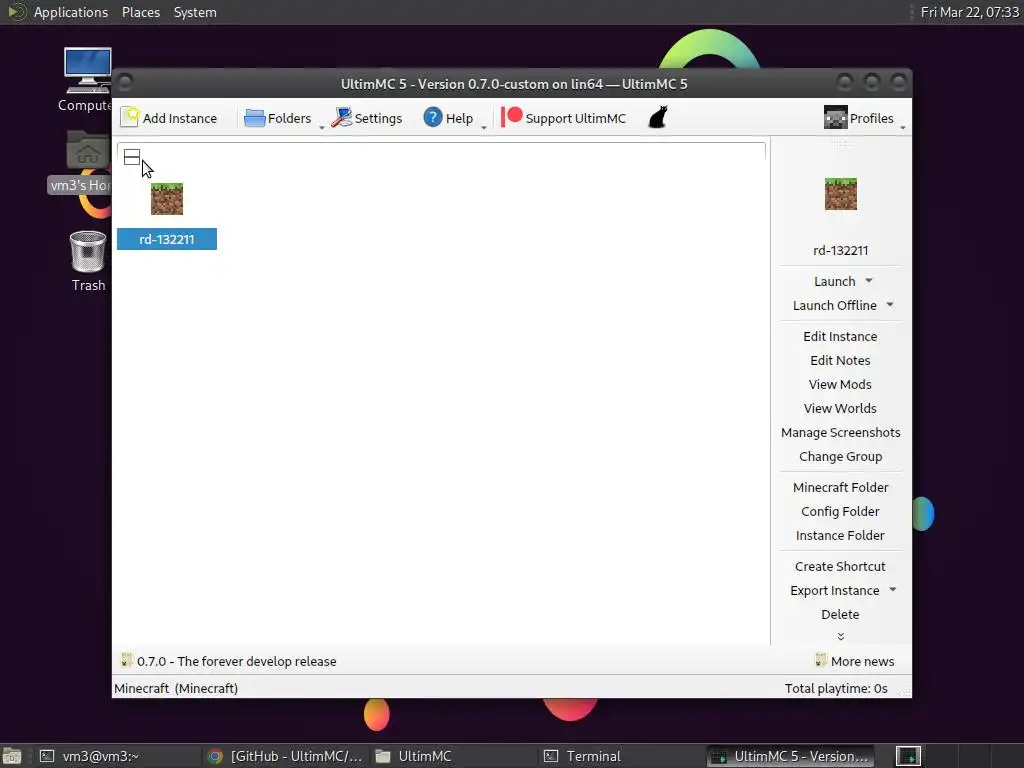The height and width of the screenshot is (768, 1024).
Task: Click the Add Instance toolbar button
Action: [169, 118]
